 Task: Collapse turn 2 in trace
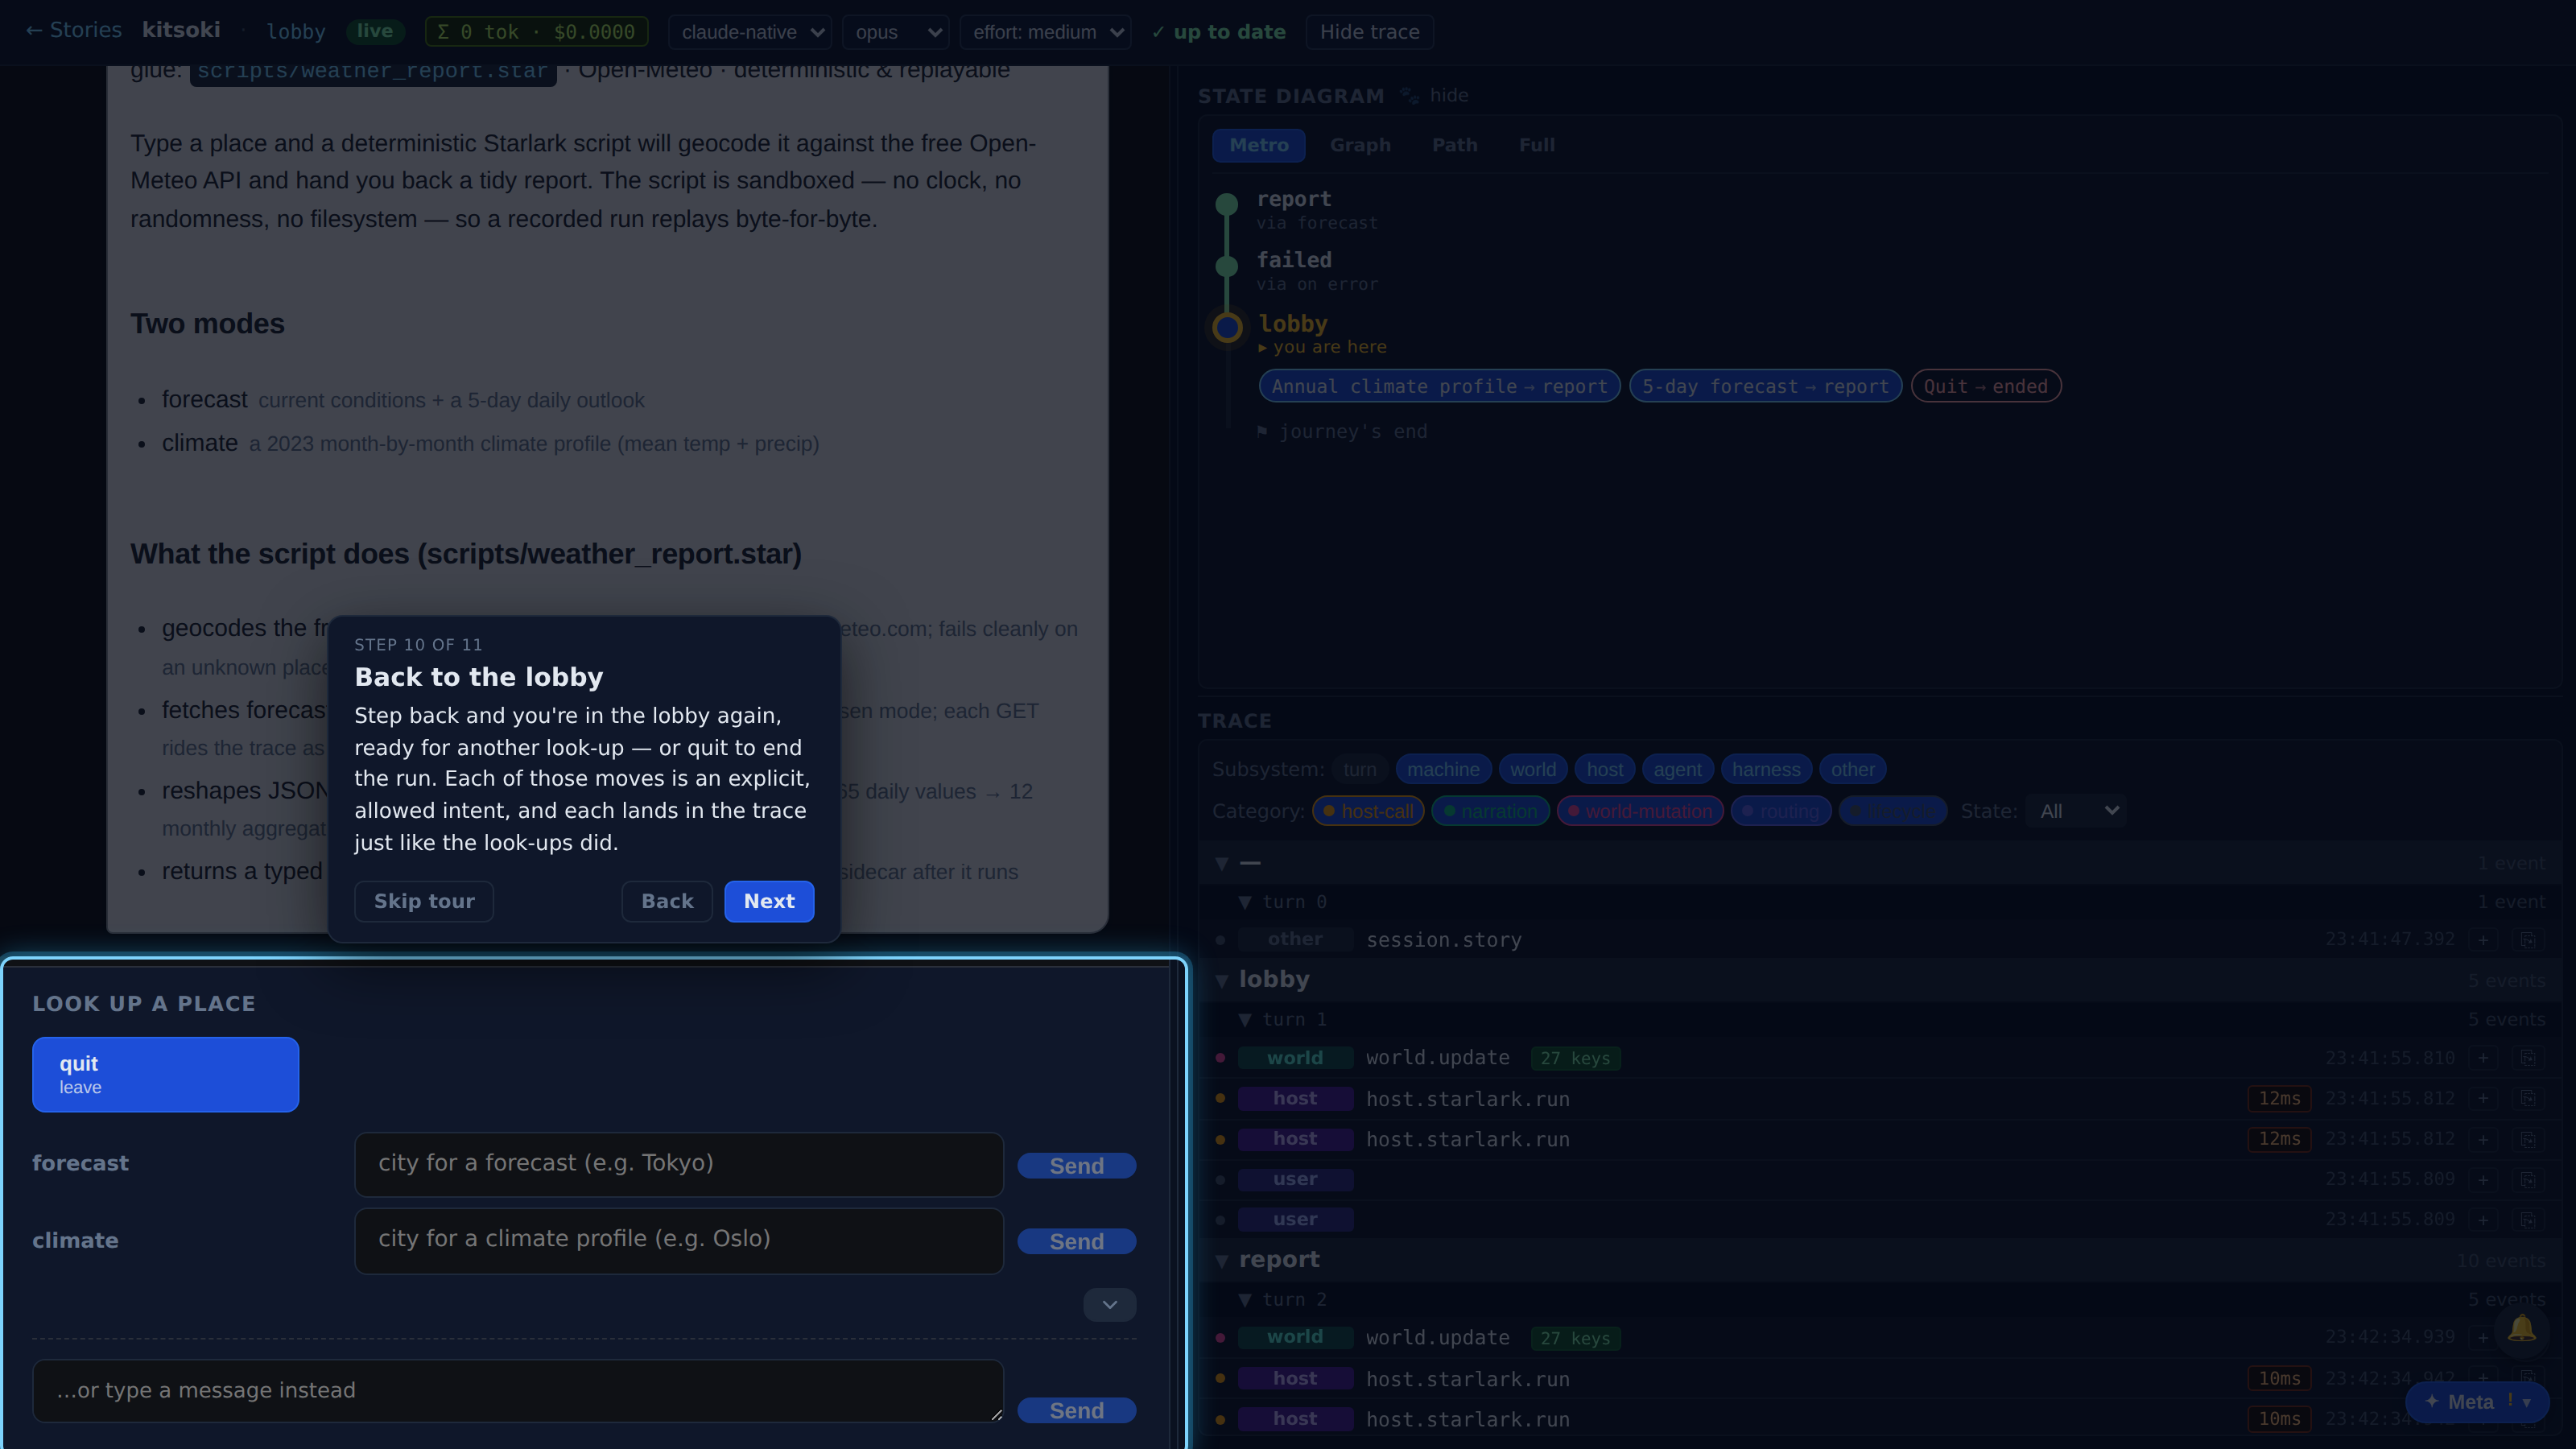[1244, 1300]
